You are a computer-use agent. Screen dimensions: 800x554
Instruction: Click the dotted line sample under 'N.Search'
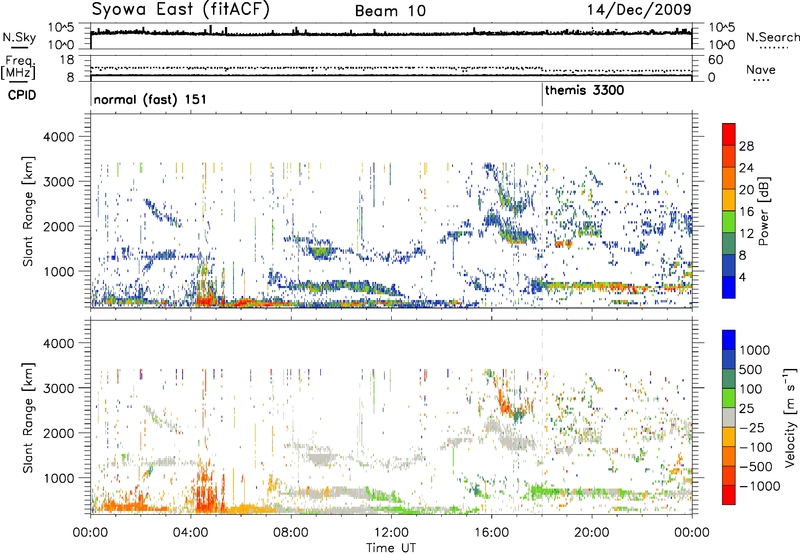pyautogui.click(x=774, y=48)
